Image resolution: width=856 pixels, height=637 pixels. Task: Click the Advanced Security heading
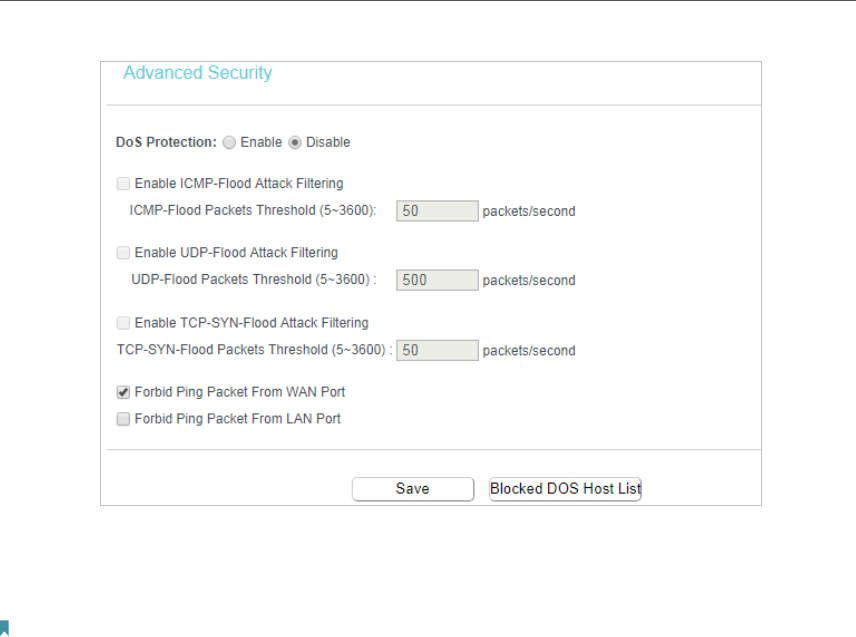[198, 73]
